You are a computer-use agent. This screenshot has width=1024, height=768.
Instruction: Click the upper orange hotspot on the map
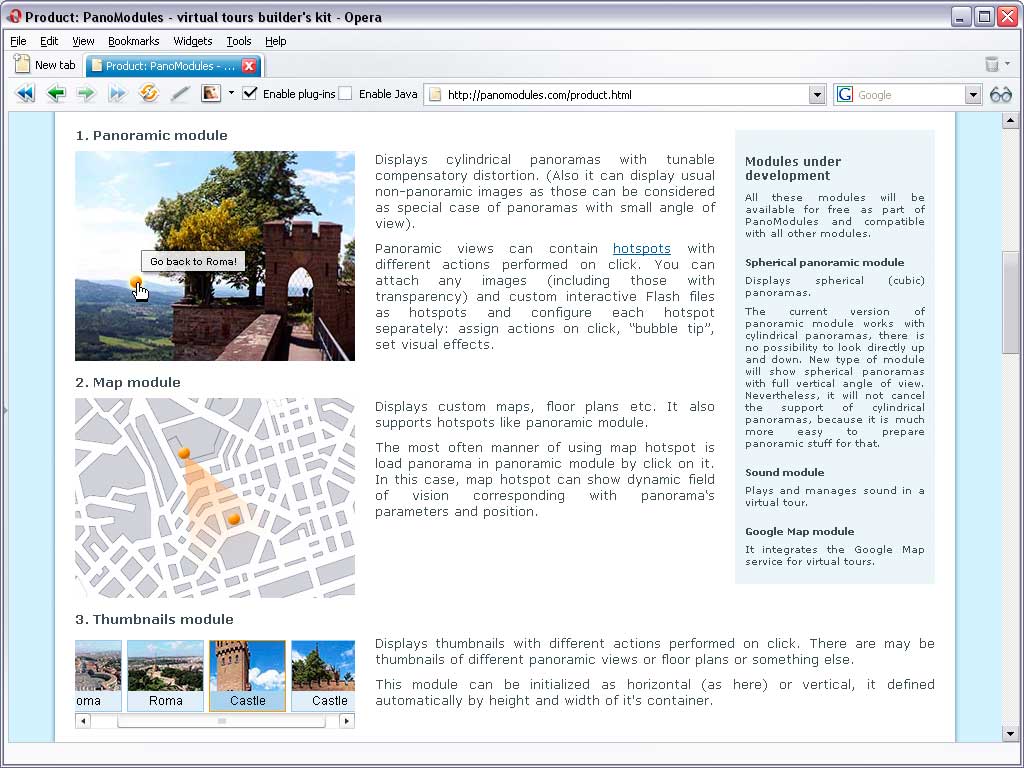coord(184,453)
